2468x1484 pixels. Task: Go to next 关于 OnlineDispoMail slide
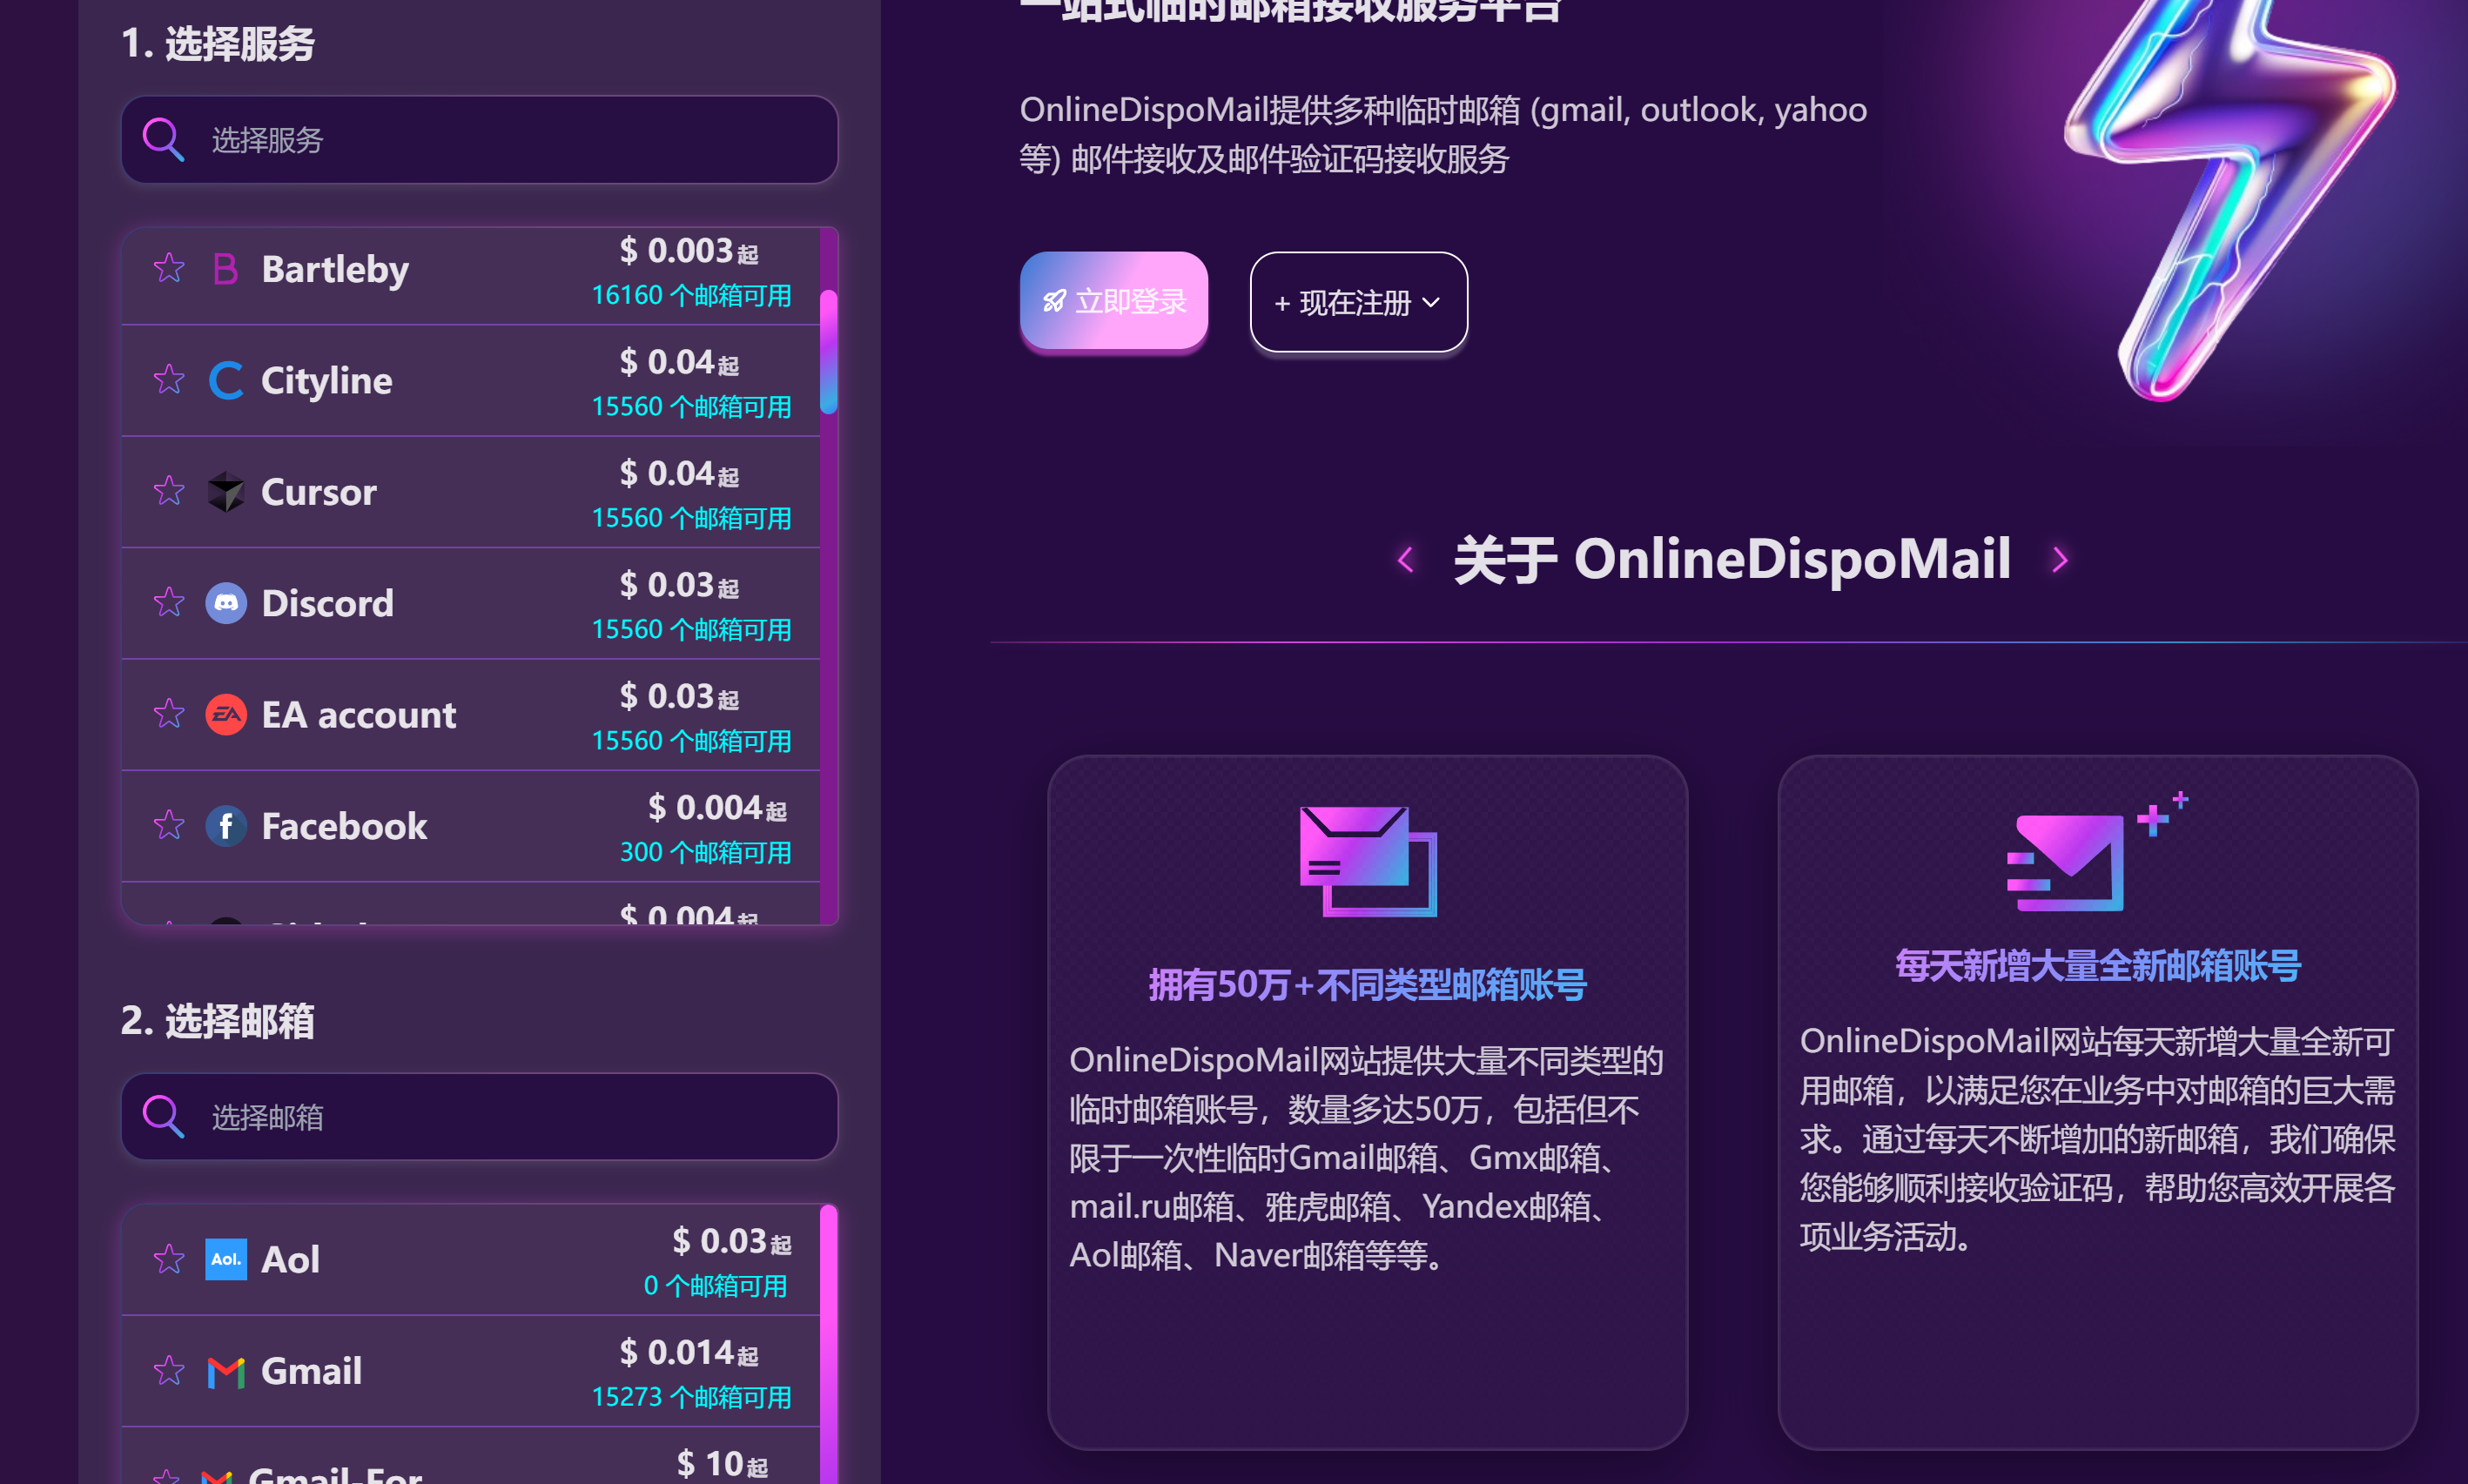pos(2059,560)
